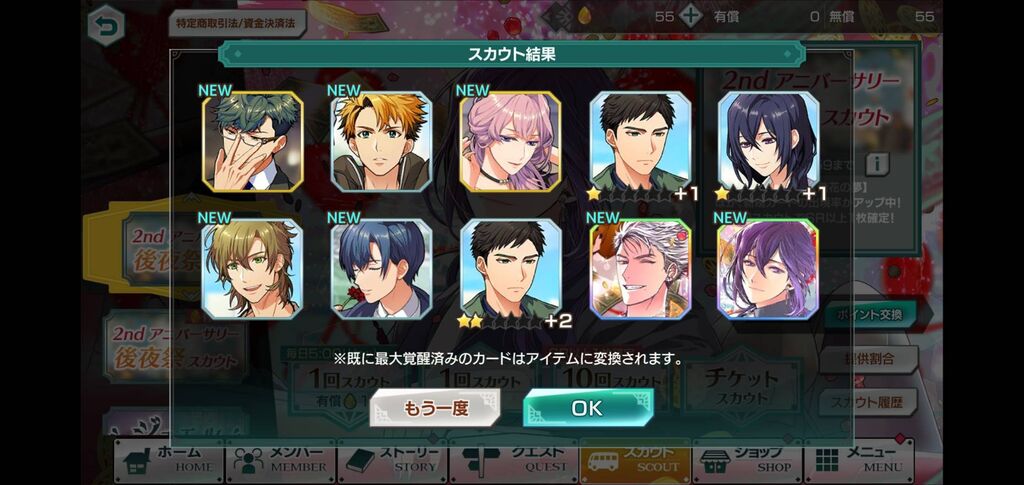View the orange-haired character card

click(x=381, y=141)
